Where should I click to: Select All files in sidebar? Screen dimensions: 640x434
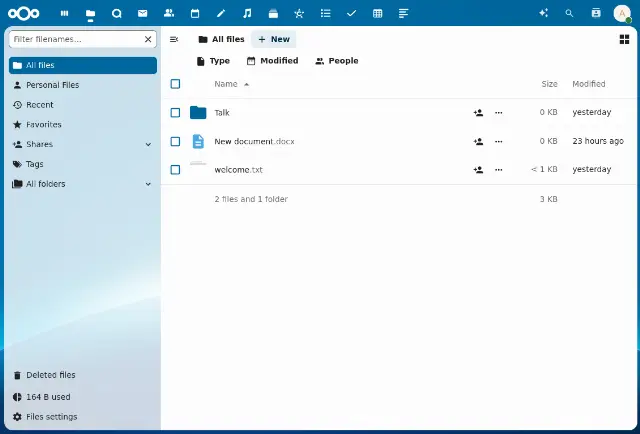click(x=83, y=65)
